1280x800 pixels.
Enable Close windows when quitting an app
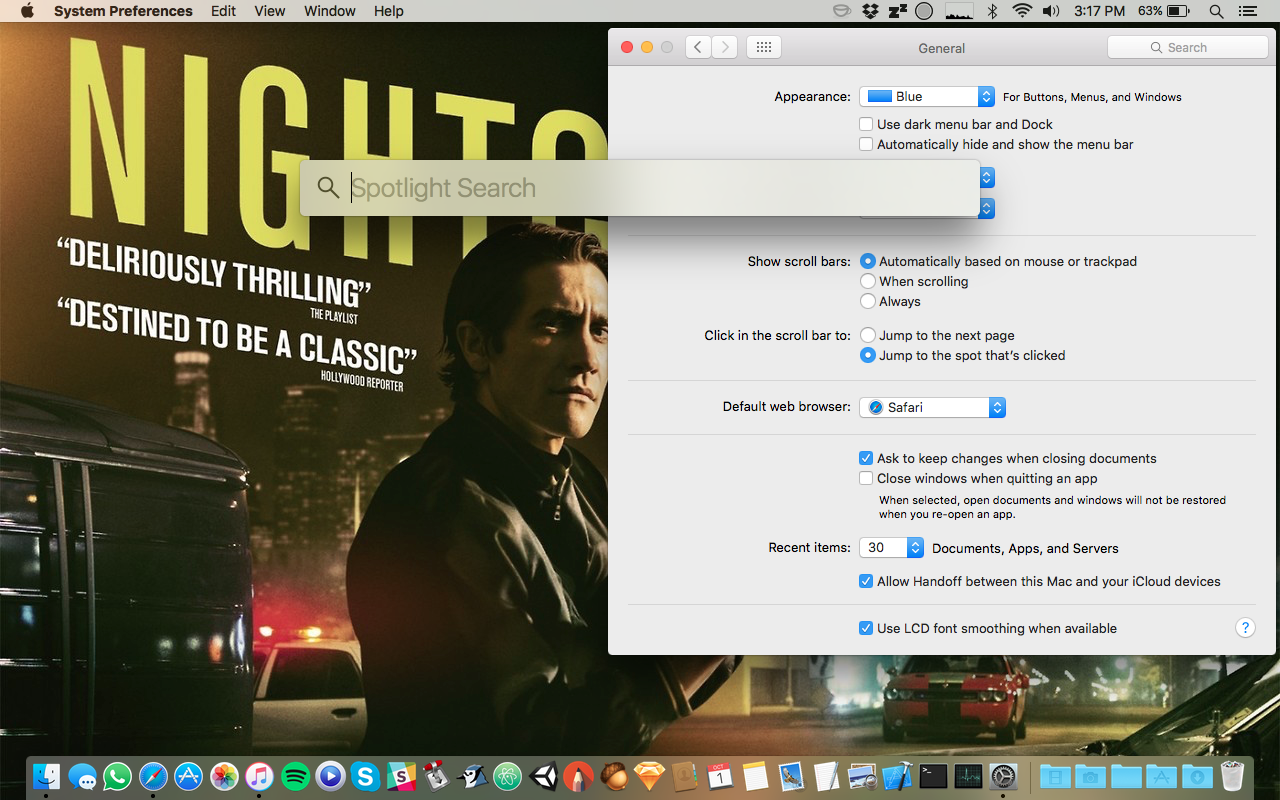point(866,478)
